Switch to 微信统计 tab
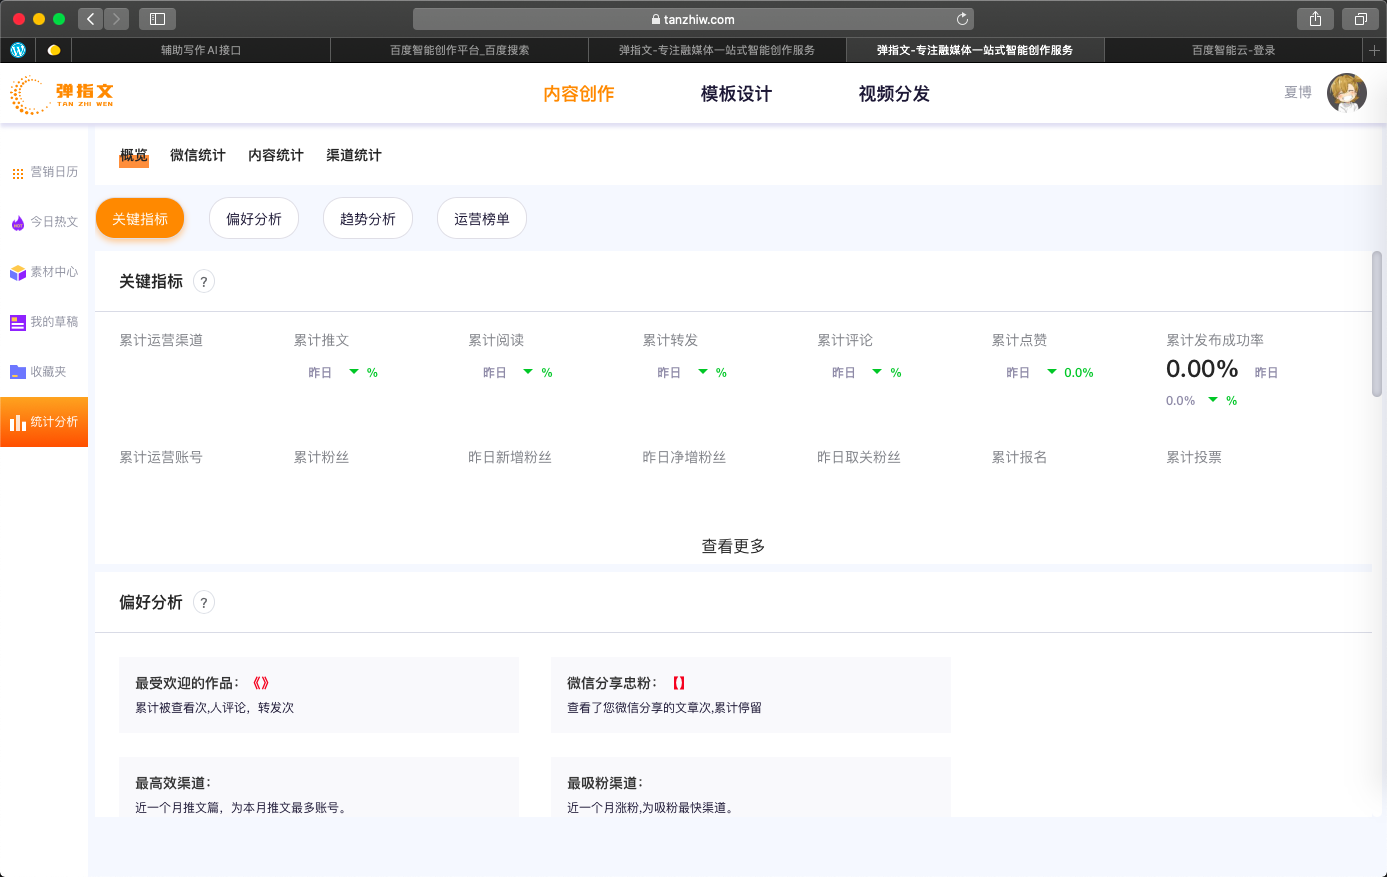 197,155
